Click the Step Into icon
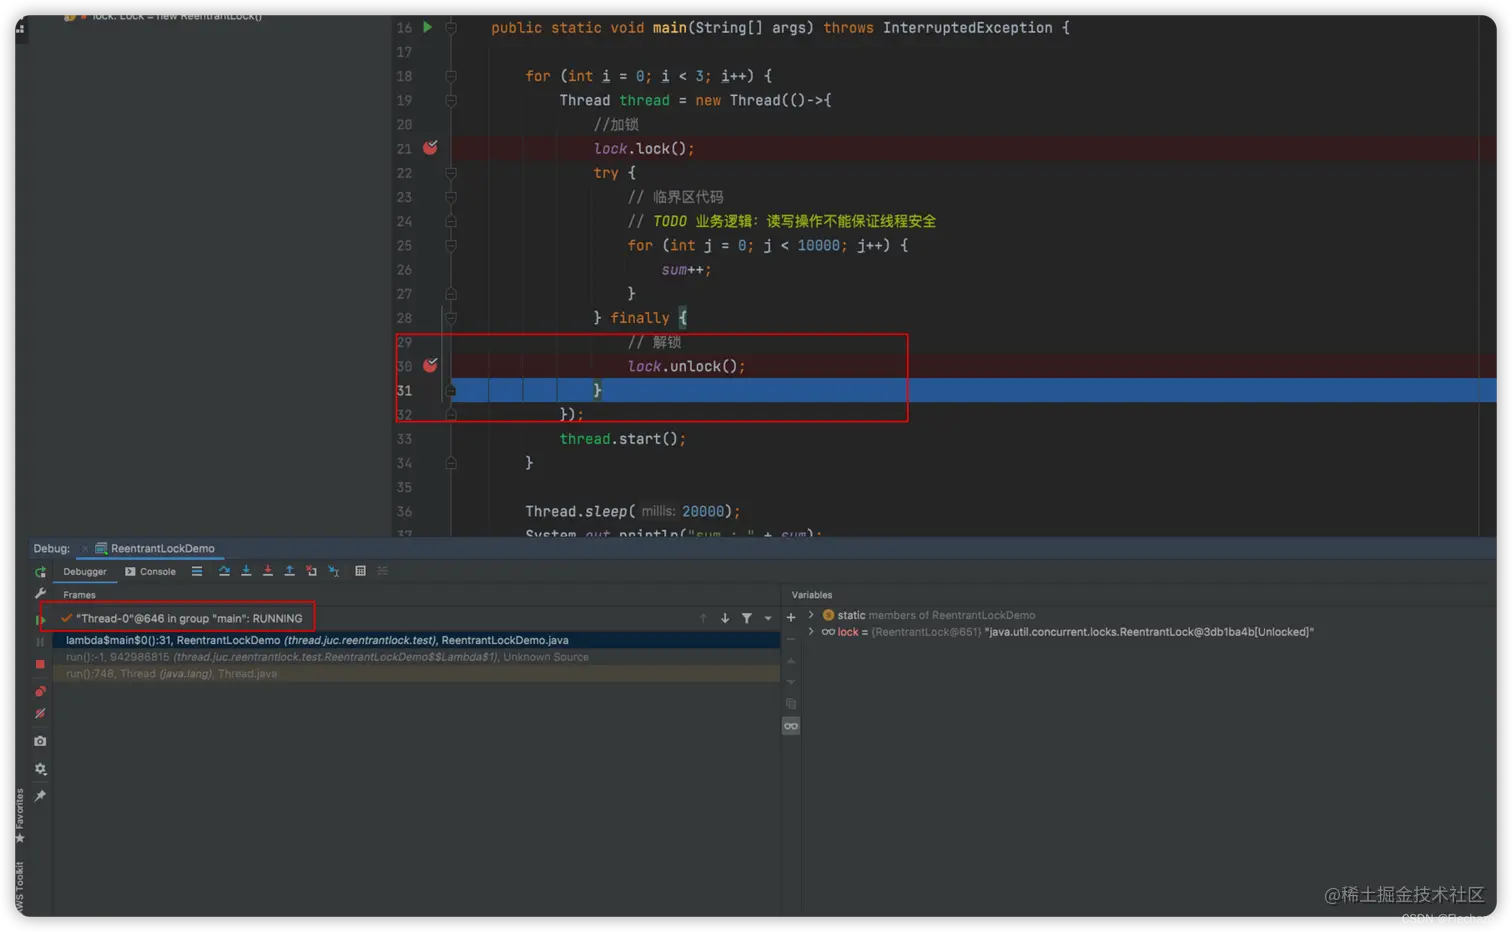This screenshot has width=1512, height=932. 246,571
